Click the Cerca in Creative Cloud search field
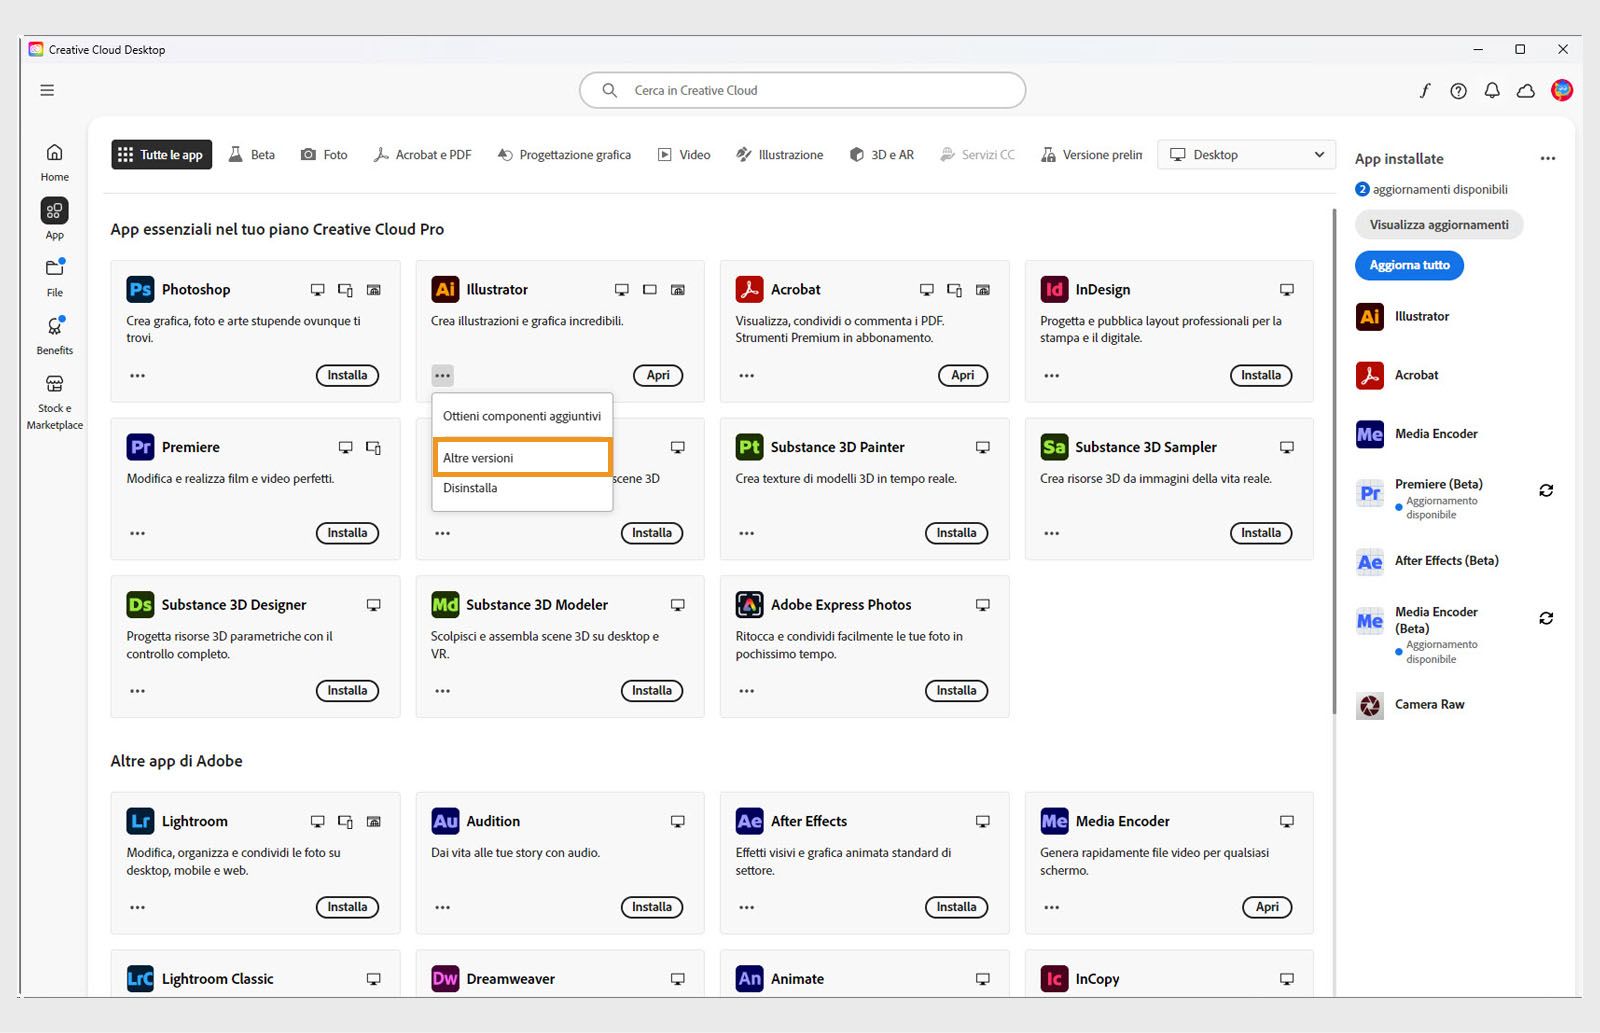The image size is (1600, 1033). tap(800, 90)
